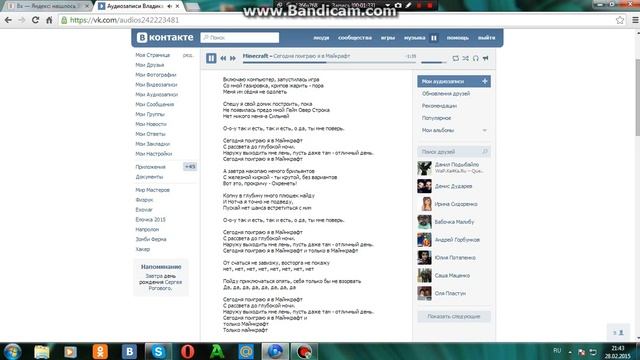Screen dimensions: 640x360
Task: Select friend Ирина Сидоренко
Action: pos(456,204)
